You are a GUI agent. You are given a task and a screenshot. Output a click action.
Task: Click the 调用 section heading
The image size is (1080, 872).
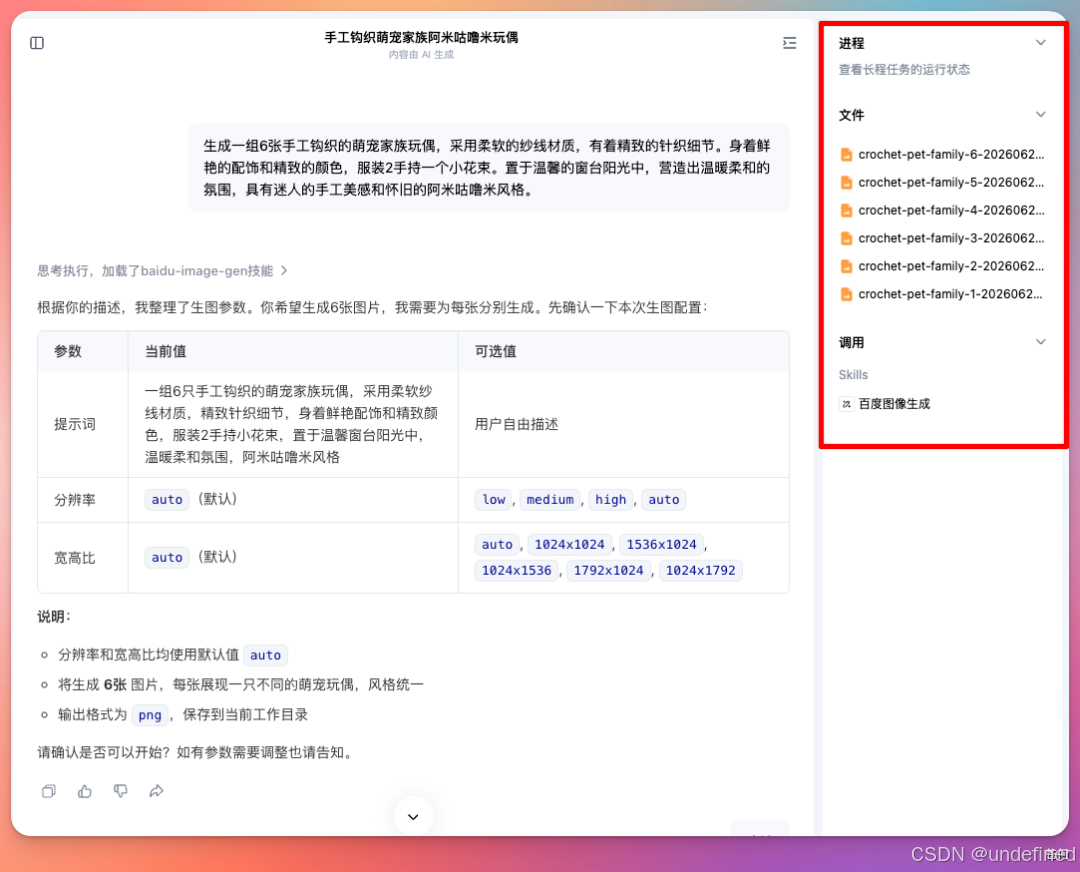pyautogui.click(x=851, y=342)
